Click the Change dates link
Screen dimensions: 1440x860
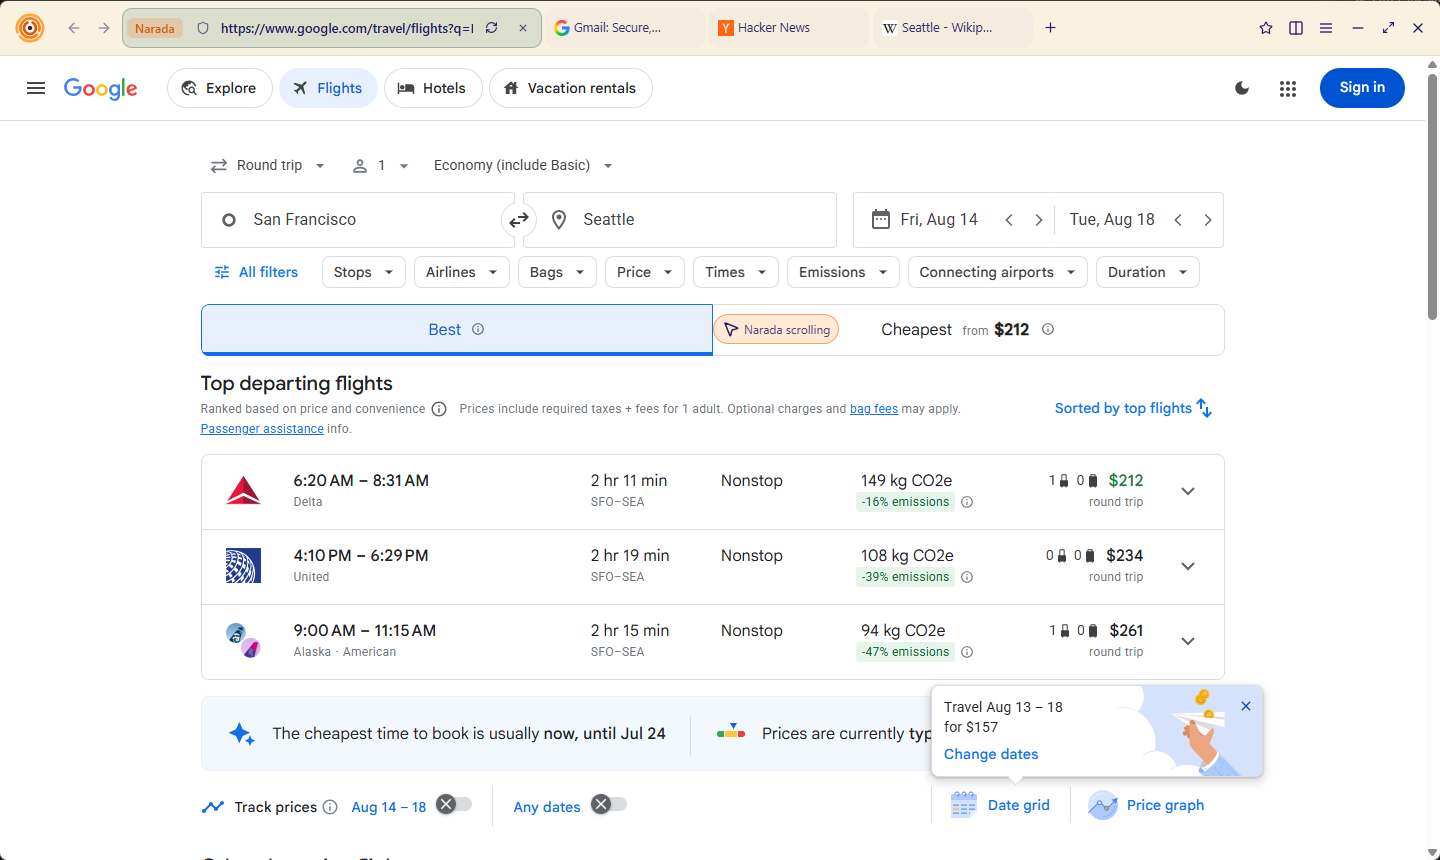(x=991, y=754)
